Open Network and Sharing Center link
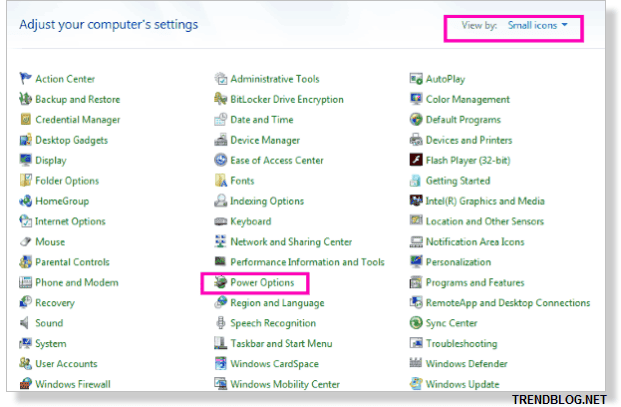The height and width of the screenshot is (407, 621). click(291, 242)
